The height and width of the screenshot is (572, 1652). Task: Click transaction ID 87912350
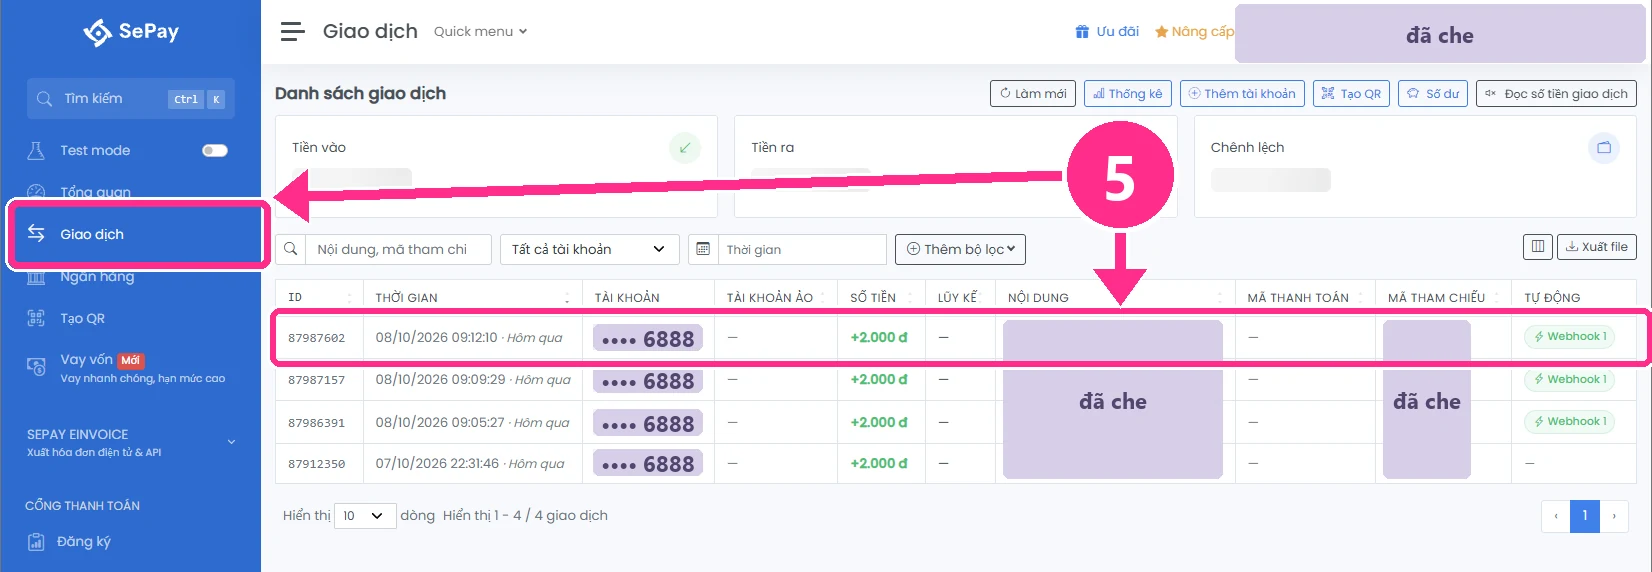tap(316, 464)
